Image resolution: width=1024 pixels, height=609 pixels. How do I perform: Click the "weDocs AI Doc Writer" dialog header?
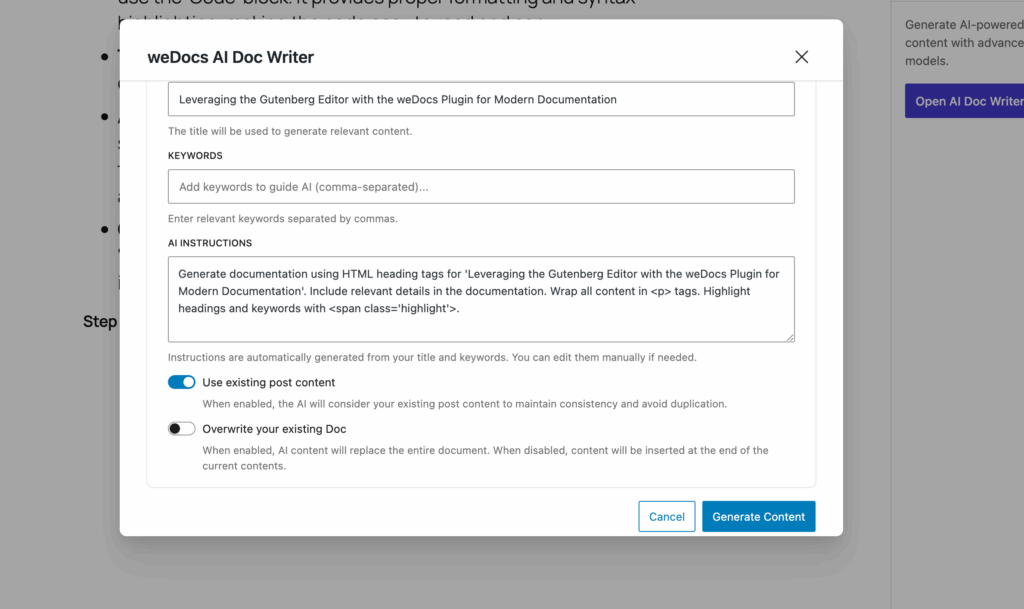pos(230,57)
